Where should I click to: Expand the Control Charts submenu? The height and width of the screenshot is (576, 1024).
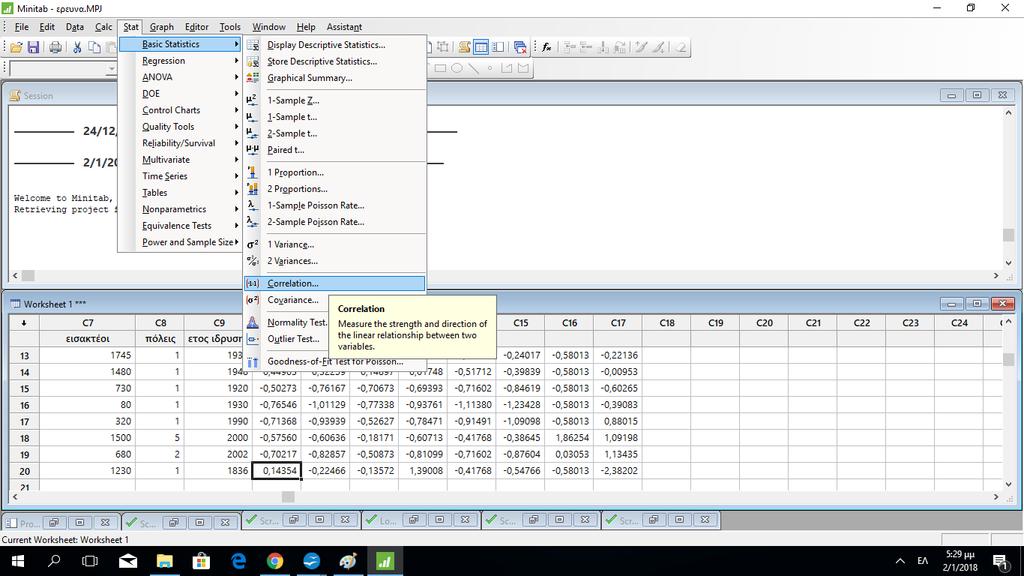[180, 110]
